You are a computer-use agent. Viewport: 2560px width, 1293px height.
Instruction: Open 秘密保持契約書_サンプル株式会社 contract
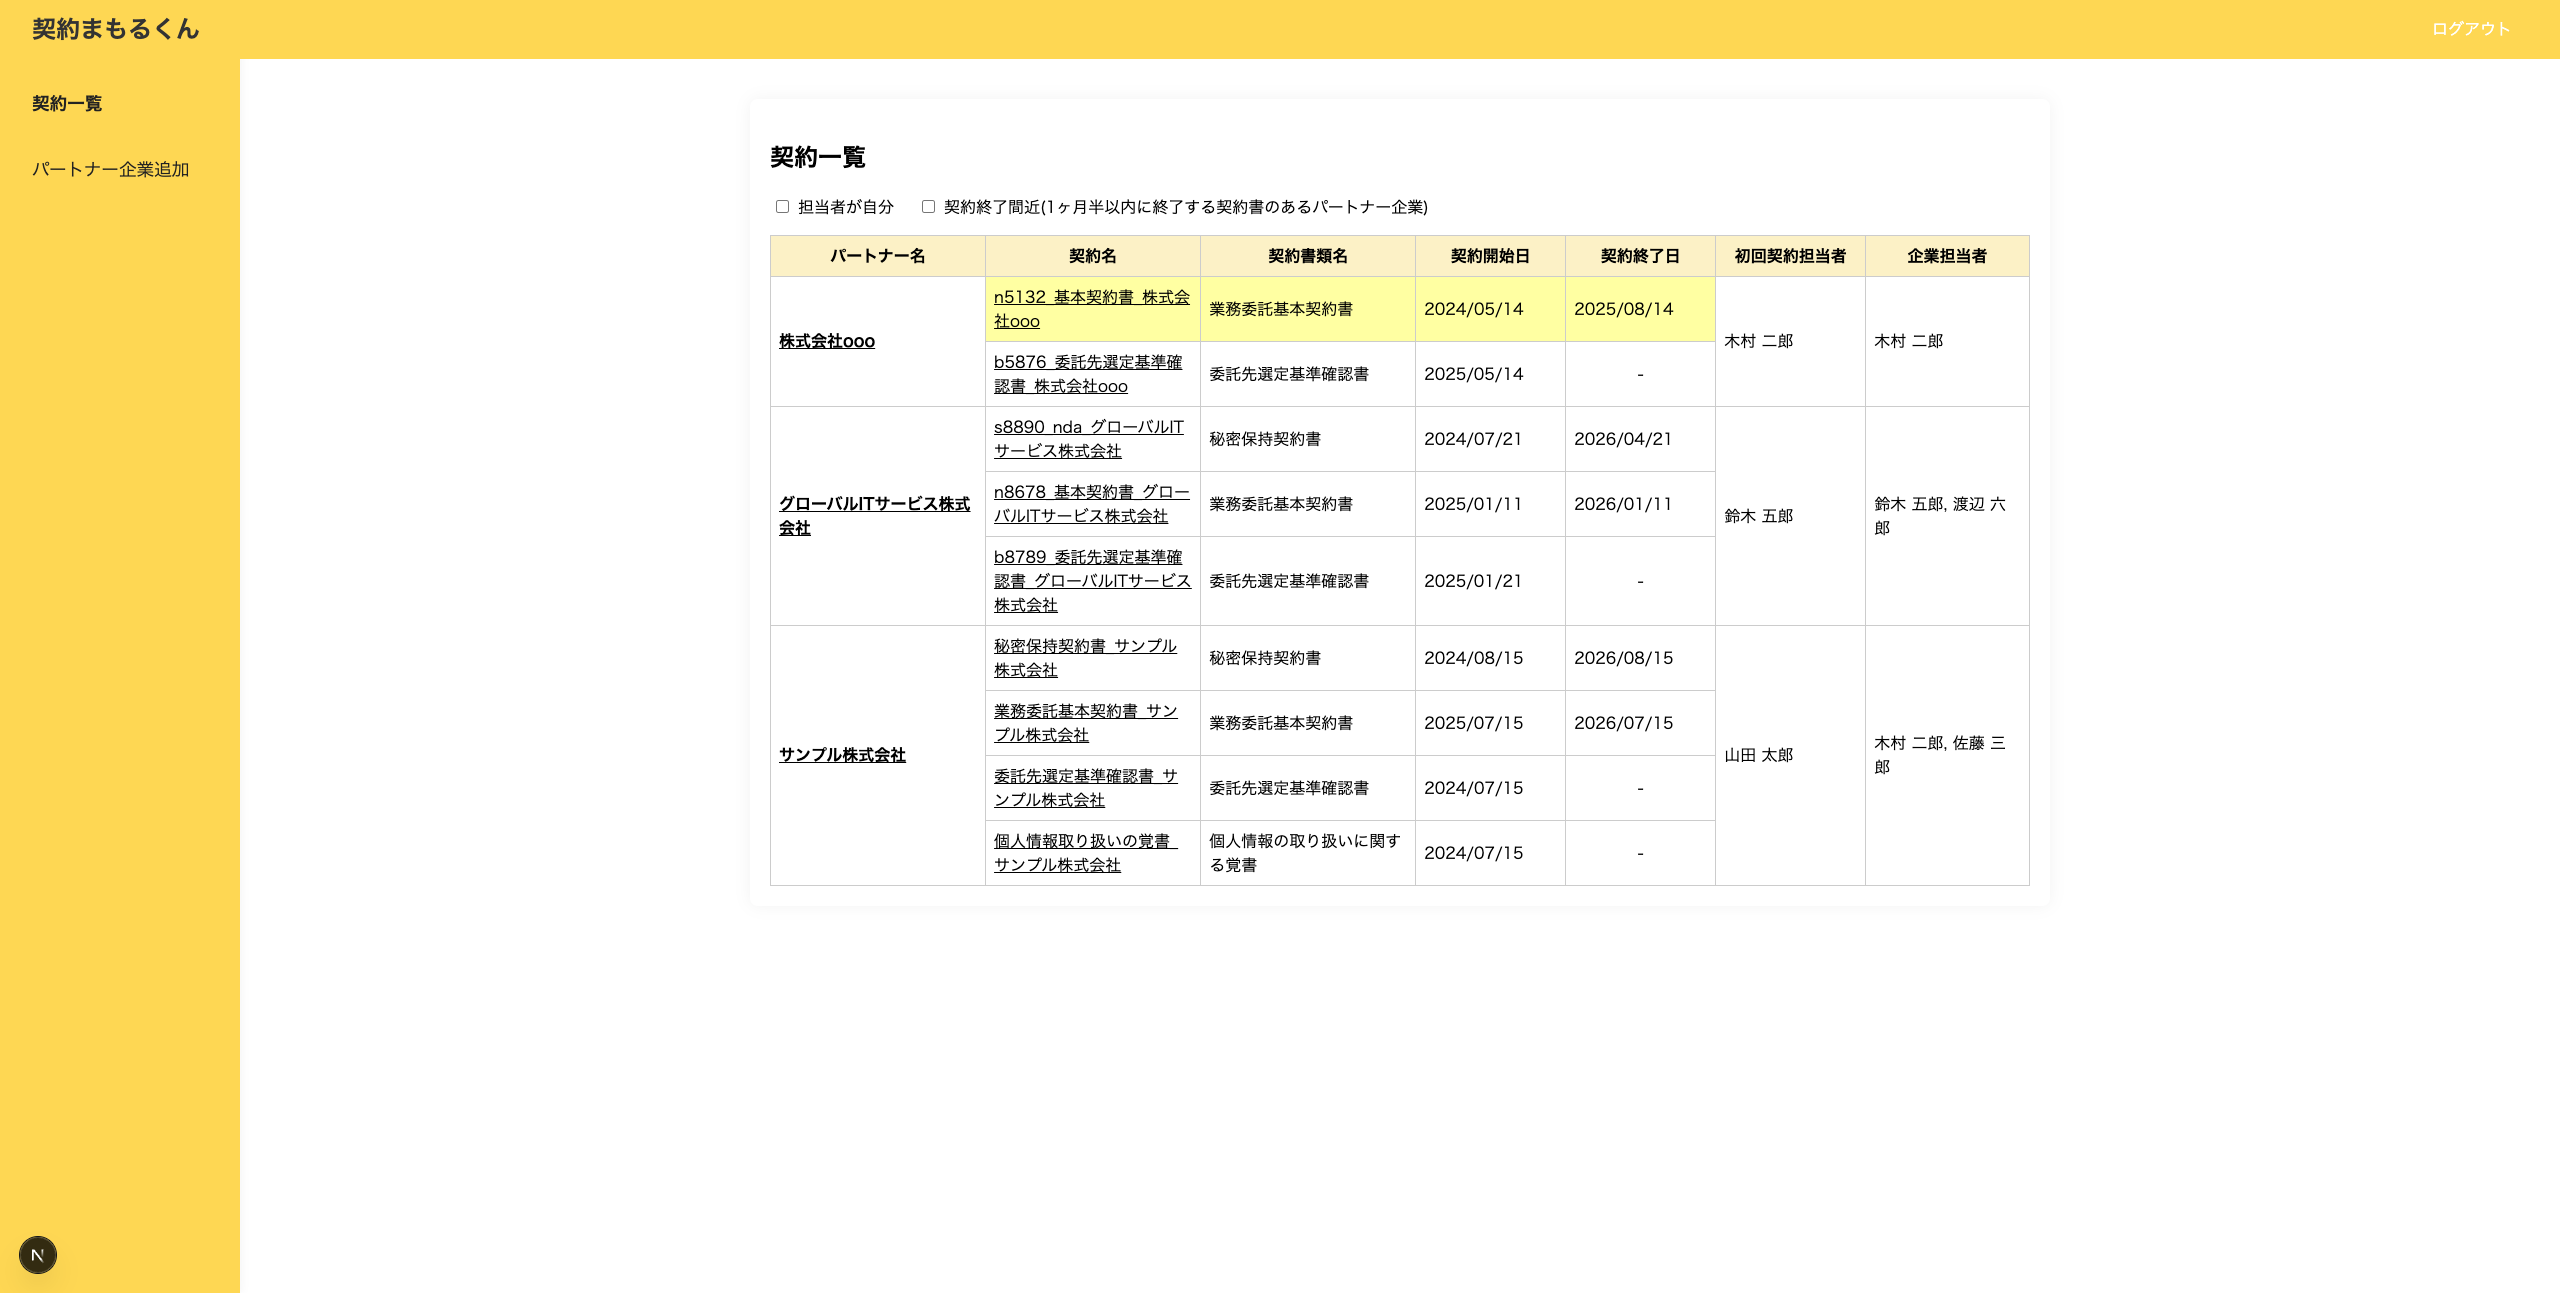pyautogui.click(x=1085, y=658)
